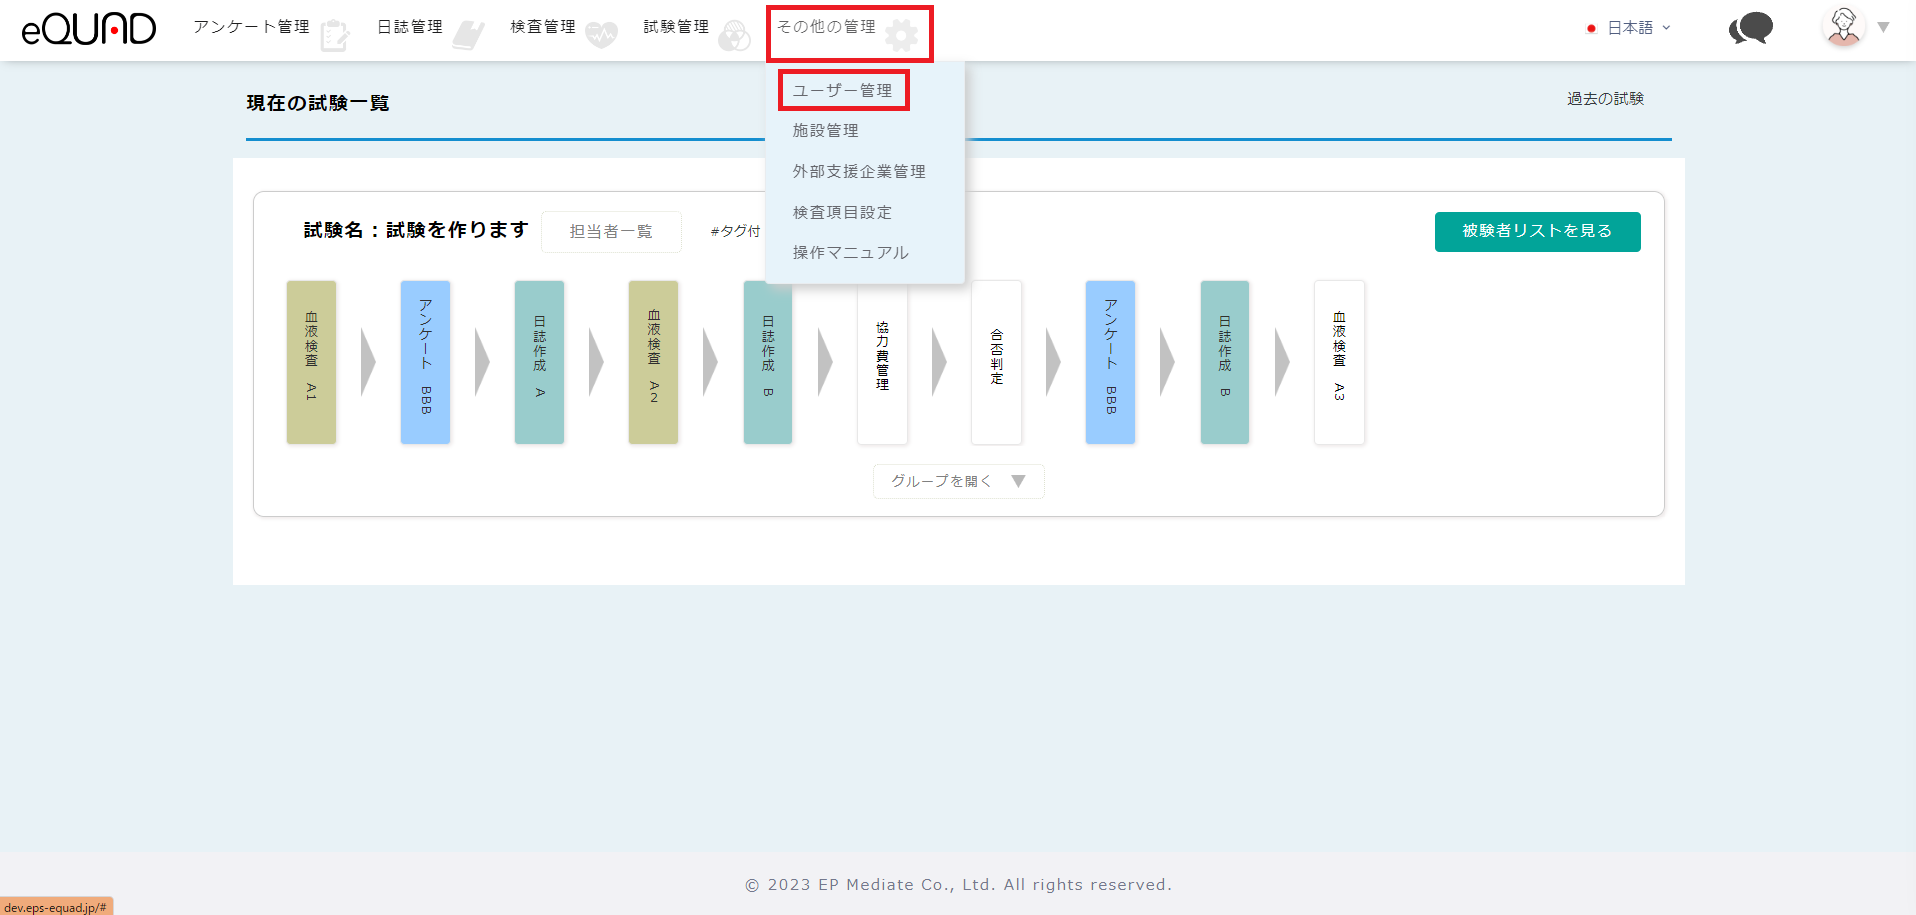Image resolution: width=1916 pixels, height=915 pixels.
Task: Open 操作マニュアル from the menu
Action: pyautogui.click(x=850, y=253)
